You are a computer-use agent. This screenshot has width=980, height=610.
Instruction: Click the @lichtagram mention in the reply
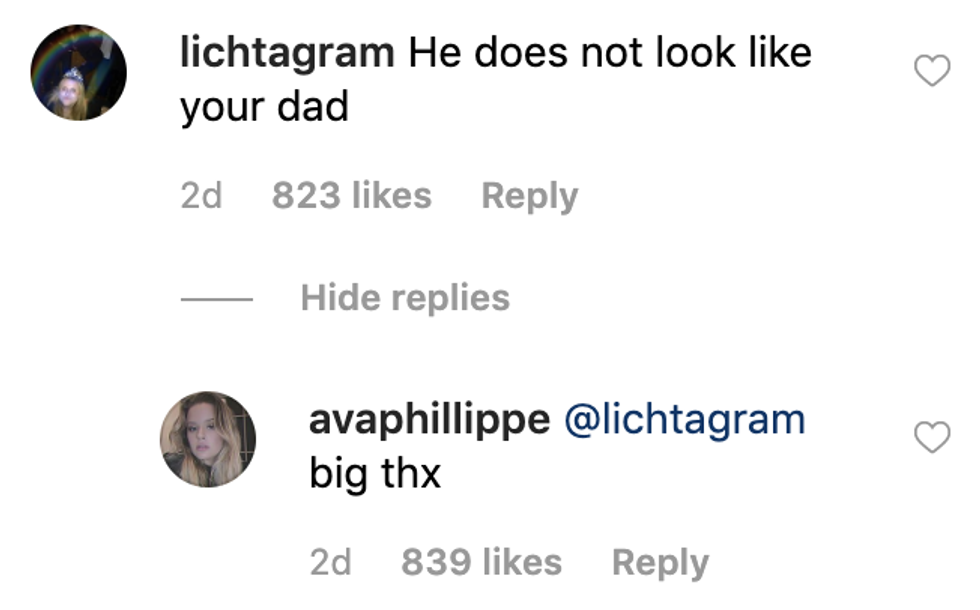[685, 419]
